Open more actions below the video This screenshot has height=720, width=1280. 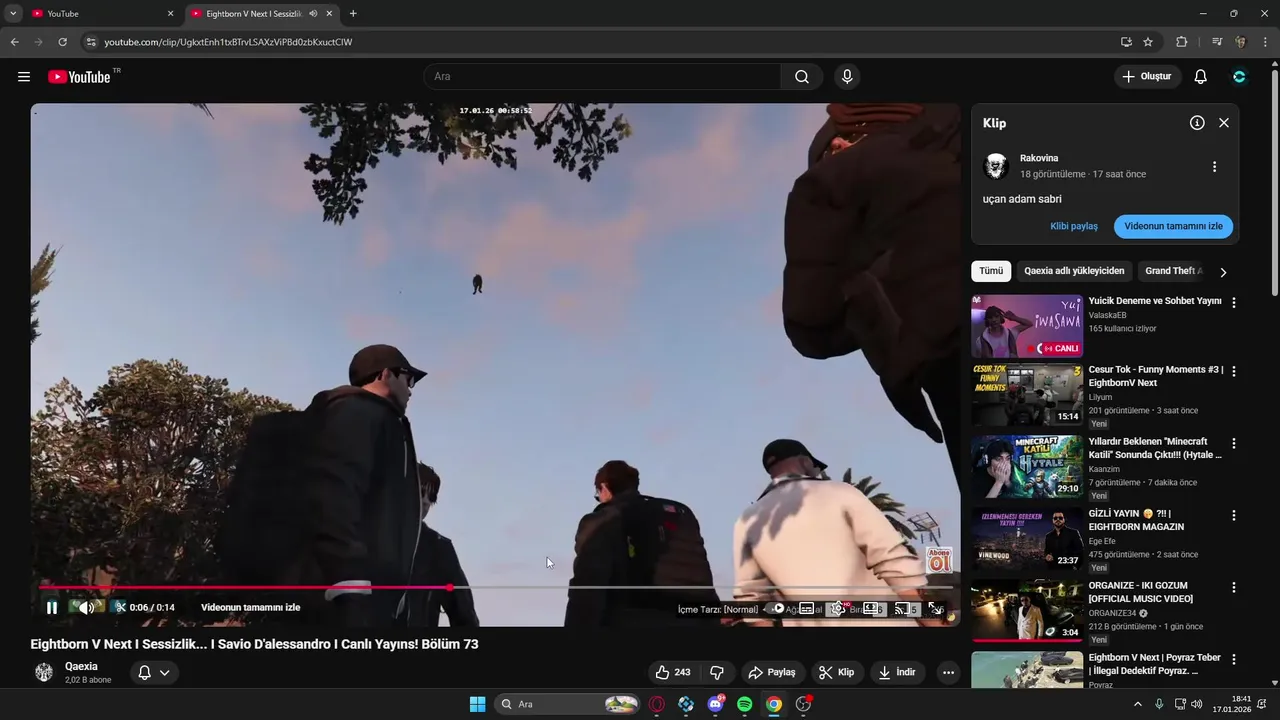[x=948, y=672]
